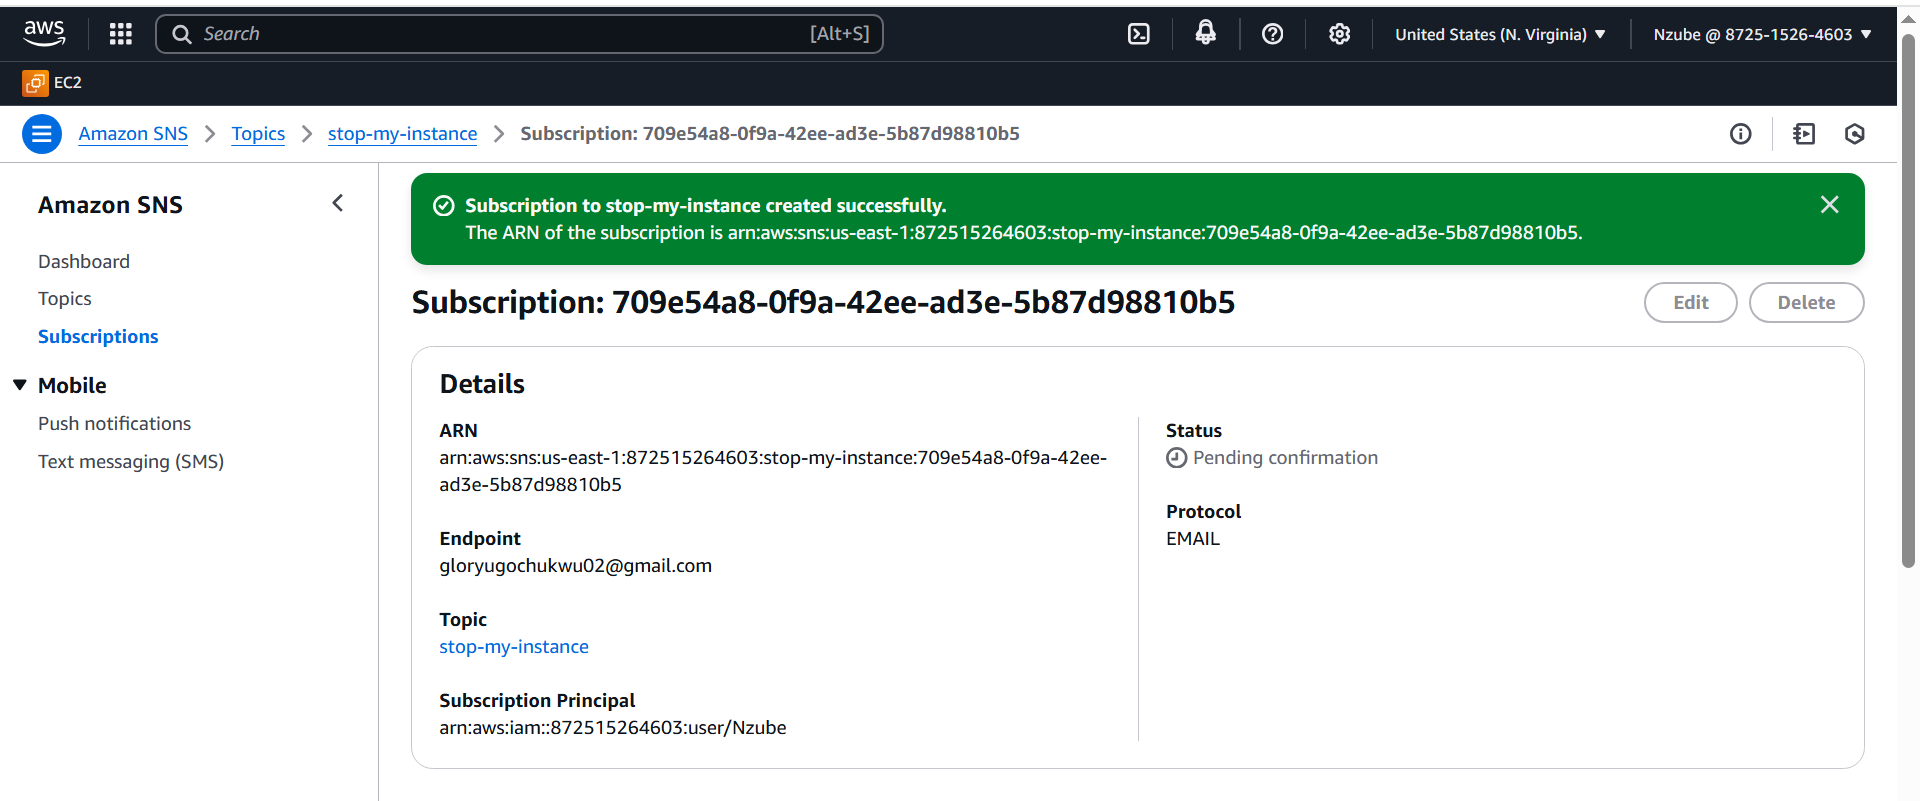
Task: Click the Topics breadcrumb link
Action: [x=258, y=134]
